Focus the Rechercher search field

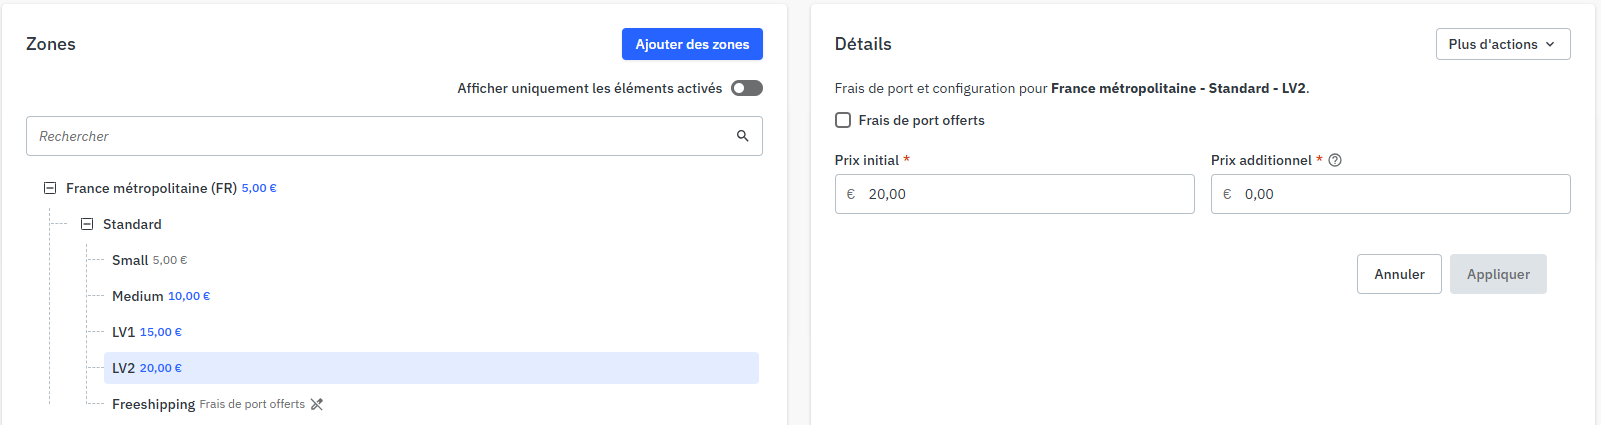coord(394,136)
